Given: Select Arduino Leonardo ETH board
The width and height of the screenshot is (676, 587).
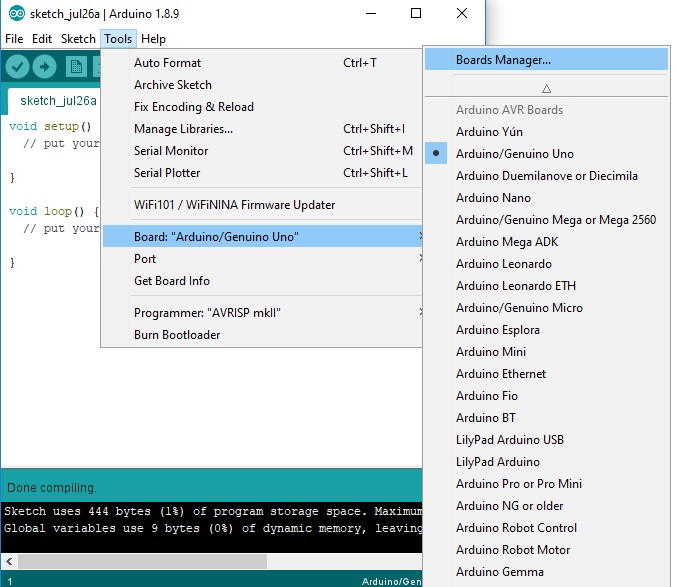Looking at the screenshot, I should (546, 286).
